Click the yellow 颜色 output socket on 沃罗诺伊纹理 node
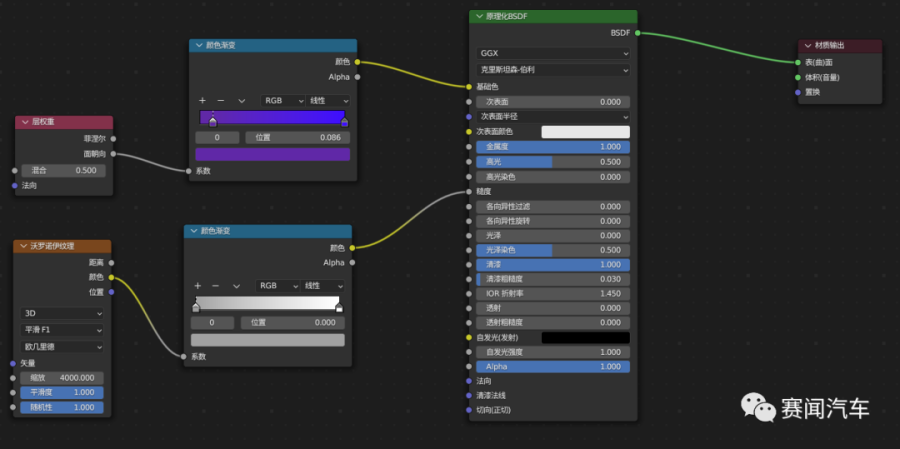The height and width of the screenshot is (449, 900). click(x=110, y=277)
